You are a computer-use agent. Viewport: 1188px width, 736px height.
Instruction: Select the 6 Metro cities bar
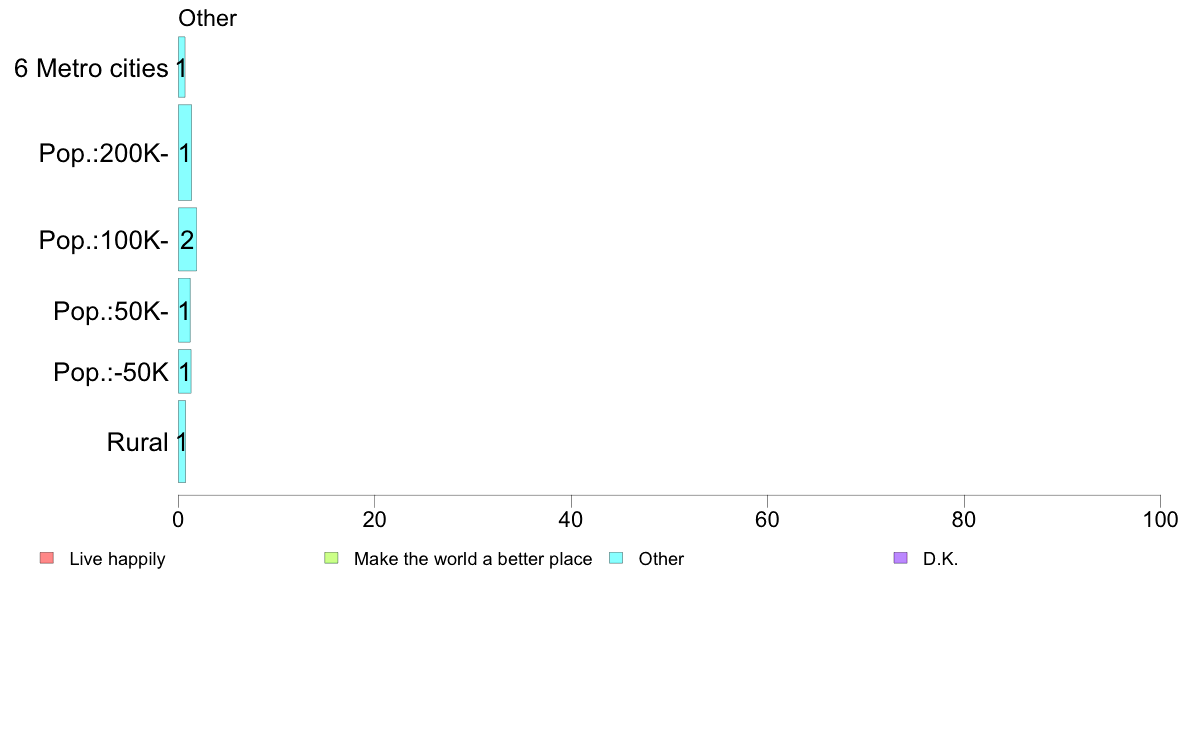(x=182, y=67)
